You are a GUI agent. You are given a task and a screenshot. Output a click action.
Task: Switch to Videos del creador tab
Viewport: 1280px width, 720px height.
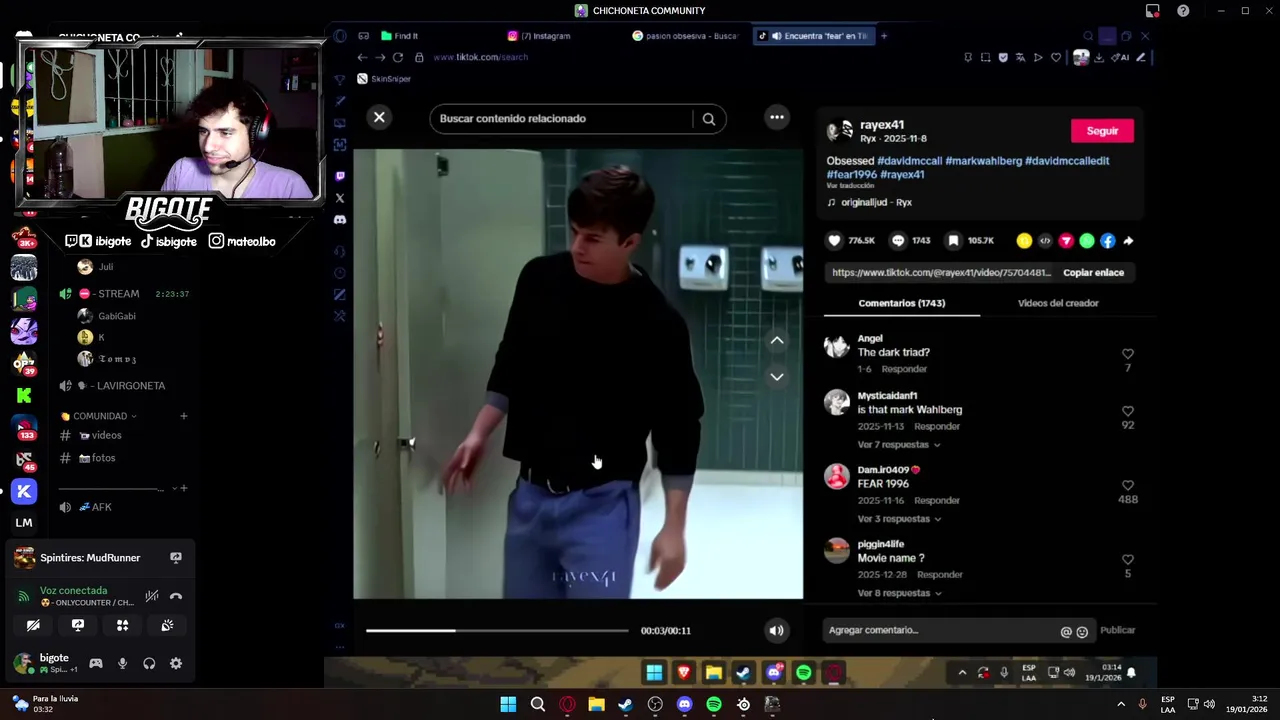(x=1058, y=303)
